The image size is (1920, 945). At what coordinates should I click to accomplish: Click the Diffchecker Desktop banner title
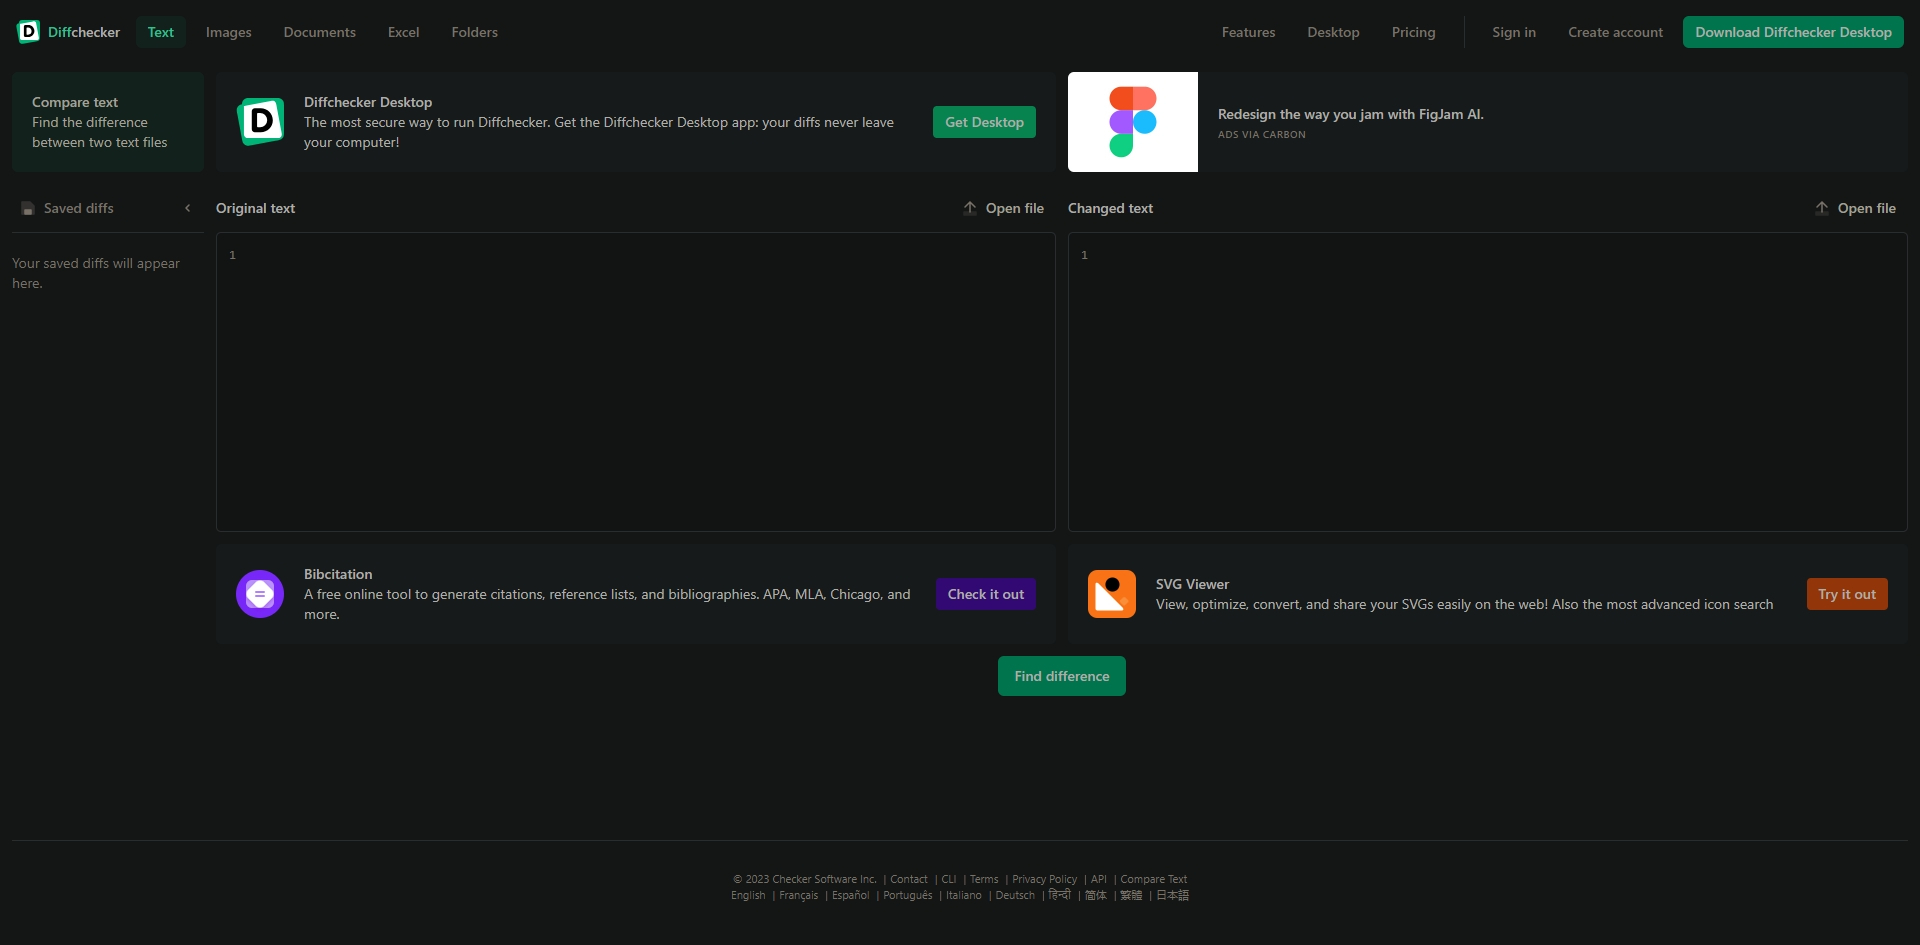(x=368, y=102)
